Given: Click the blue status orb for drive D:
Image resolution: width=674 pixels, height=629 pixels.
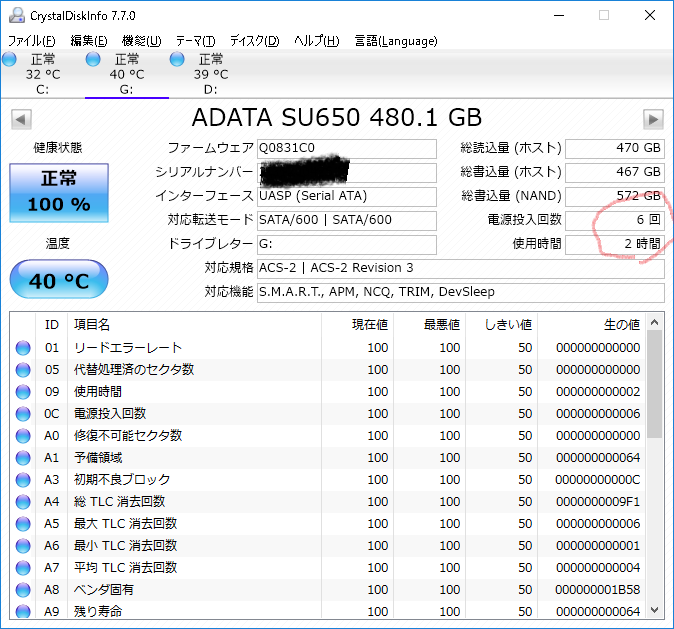Looking at the screenshot, I should 177,59.
